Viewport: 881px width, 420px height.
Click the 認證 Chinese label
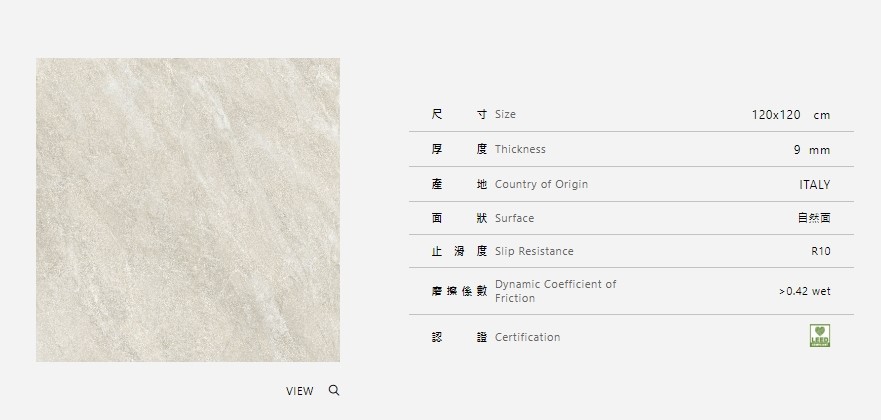[459, 337]
